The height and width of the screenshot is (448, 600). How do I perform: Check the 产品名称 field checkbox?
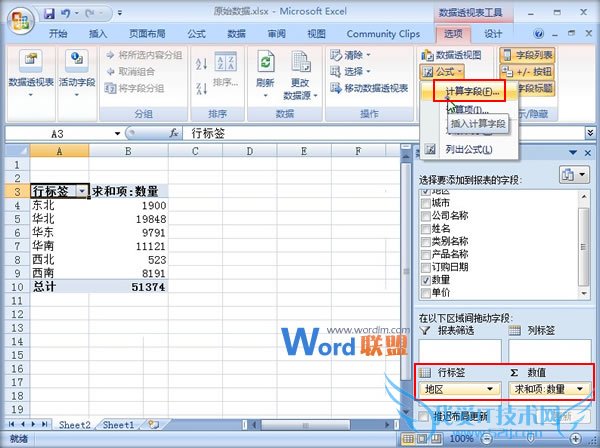[x=425, y=255]
